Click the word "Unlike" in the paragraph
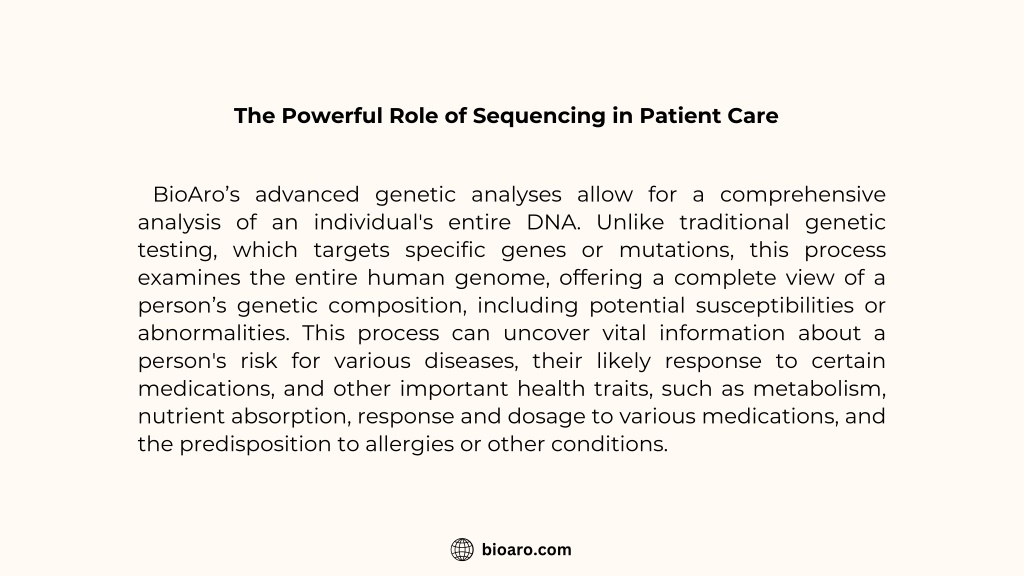 coord(630,222)
